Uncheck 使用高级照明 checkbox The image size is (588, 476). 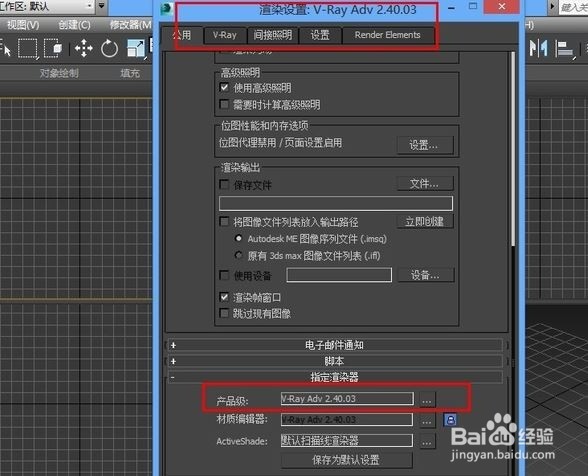224,87
